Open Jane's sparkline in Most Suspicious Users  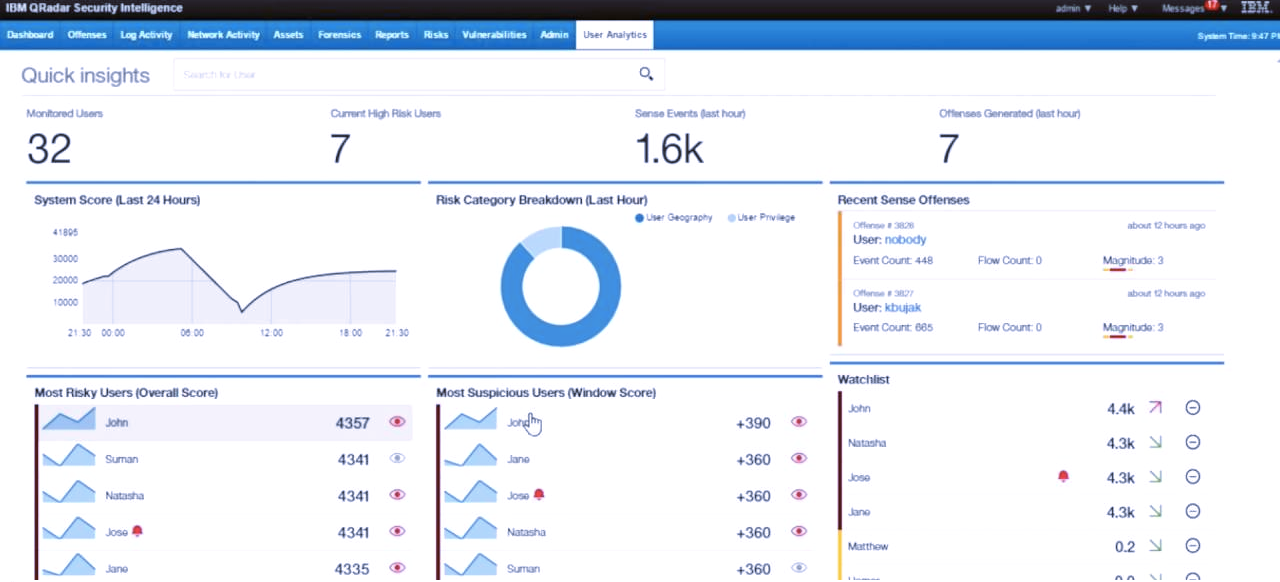click(470, 457)
